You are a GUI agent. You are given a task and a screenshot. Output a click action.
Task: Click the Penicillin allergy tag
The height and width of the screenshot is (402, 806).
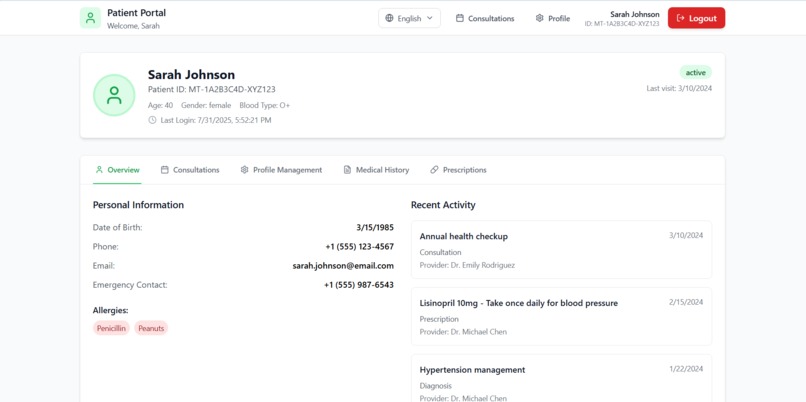(x=111, y=328)
